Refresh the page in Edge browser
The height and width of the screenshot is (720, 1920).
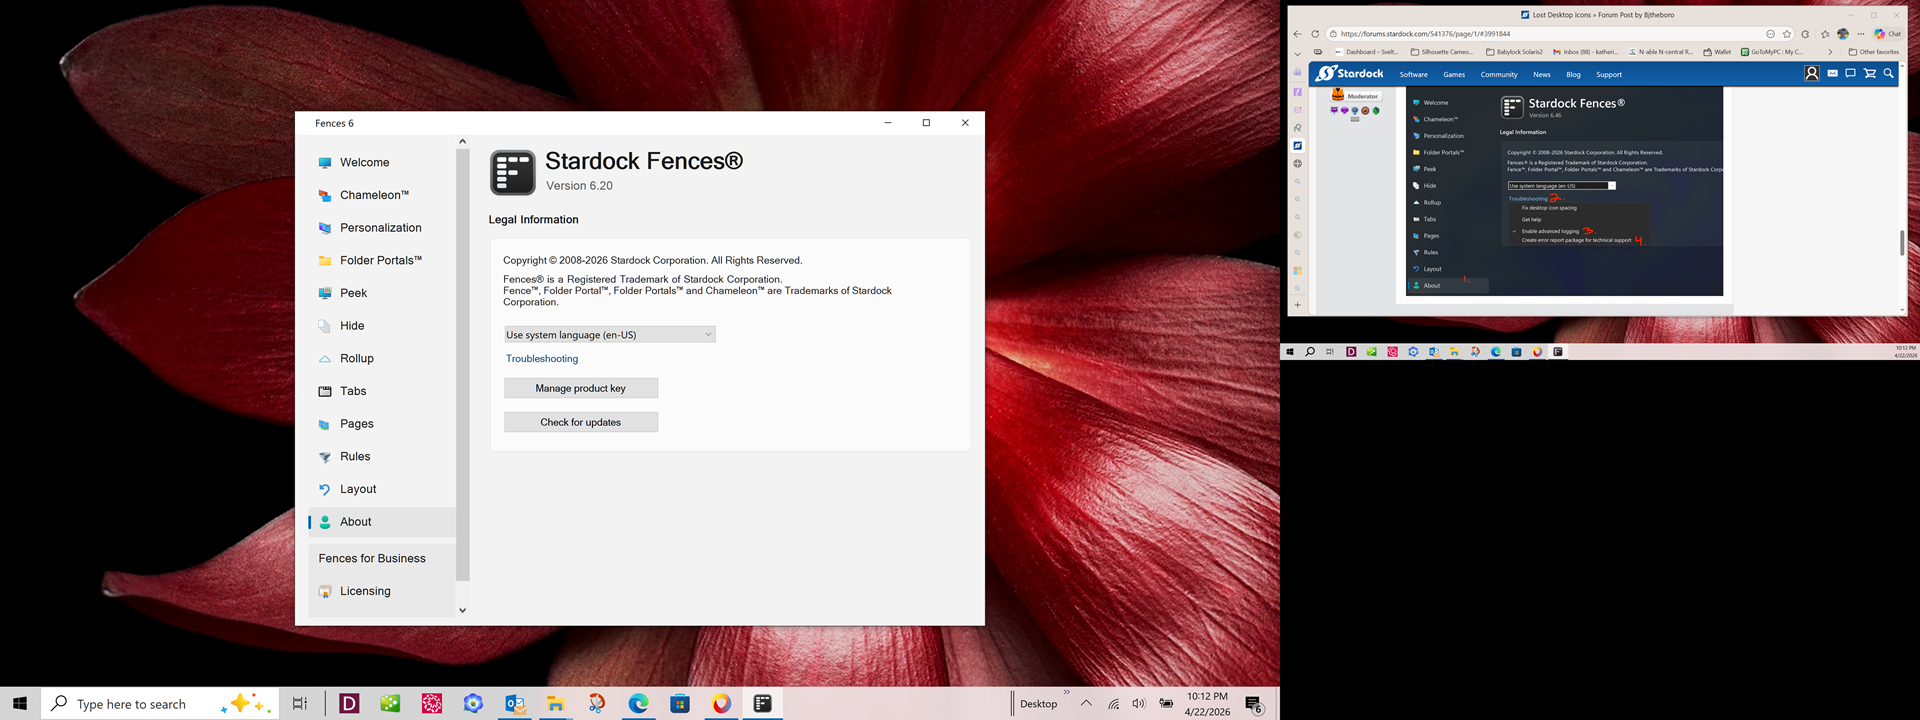tap(1315, 34)
